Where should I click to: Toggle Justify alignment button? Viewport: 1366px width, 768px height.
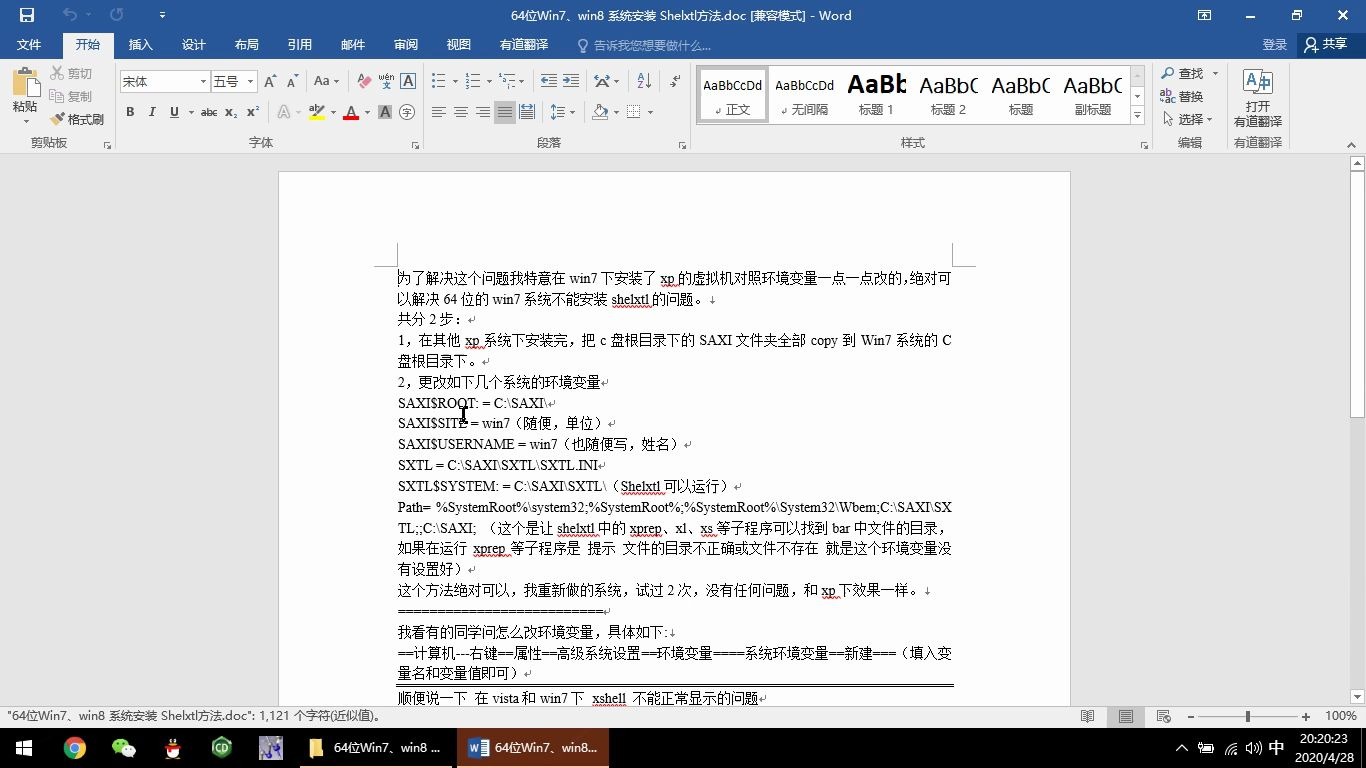pos(505,112)
